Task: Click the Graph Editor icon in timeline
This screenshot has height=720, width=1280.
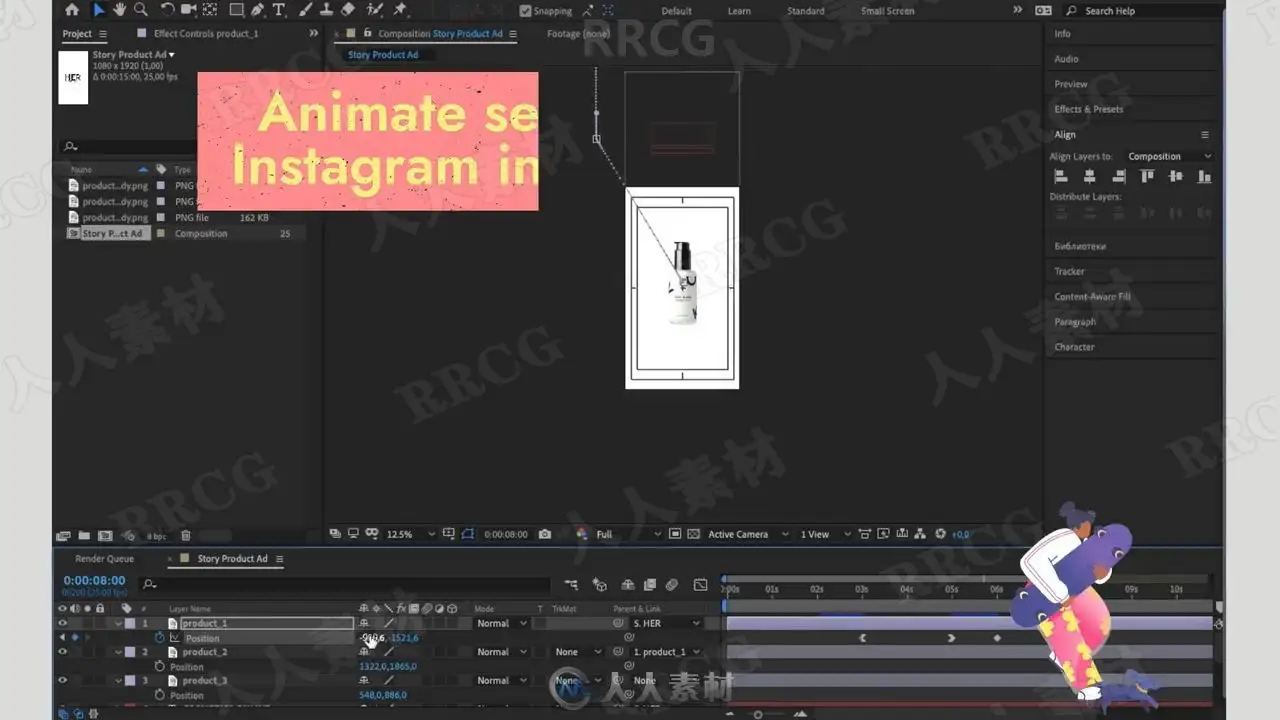Action: [x=701, y=584]
